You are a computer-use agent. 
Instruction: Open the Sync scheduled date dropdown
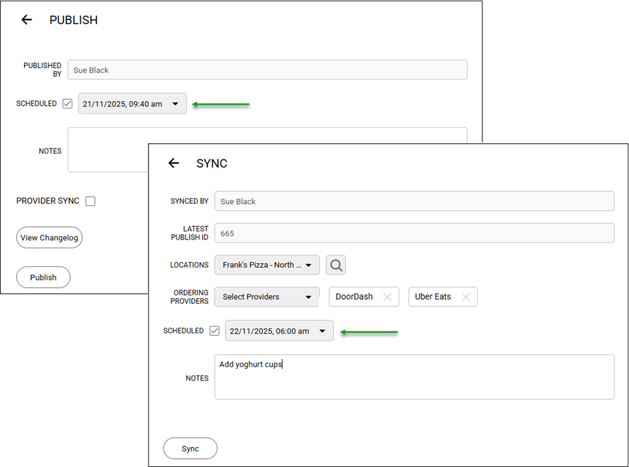(323, 331)
